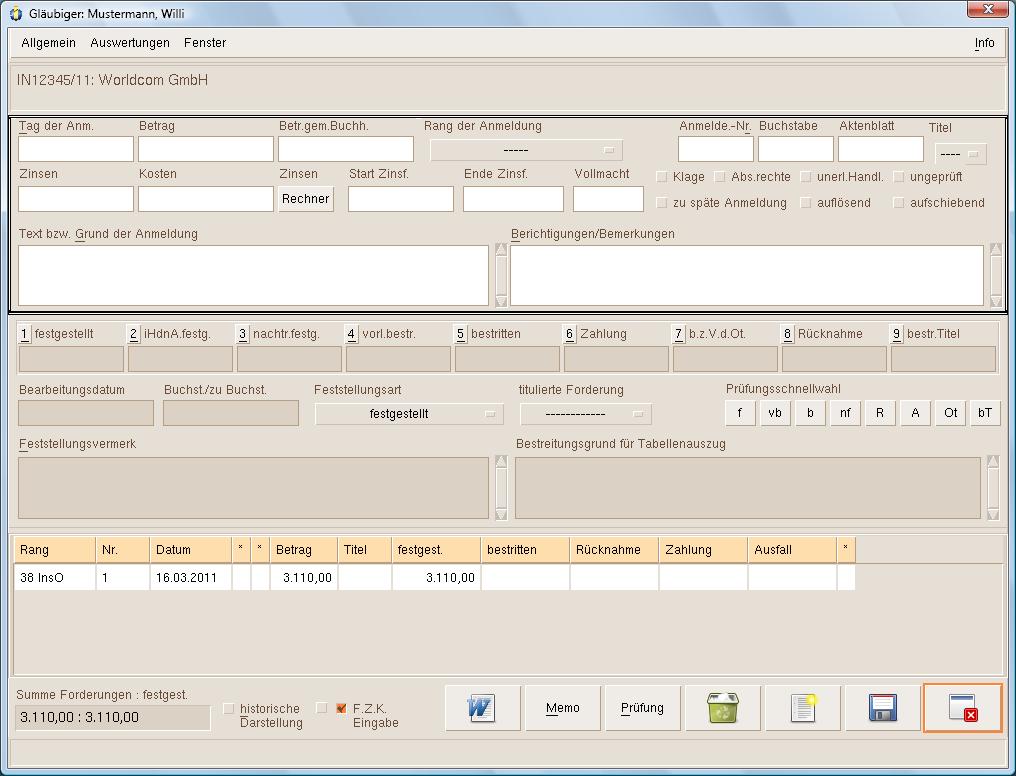Click the Berichtigungen/Bemerkungen text area

(747, 275)
